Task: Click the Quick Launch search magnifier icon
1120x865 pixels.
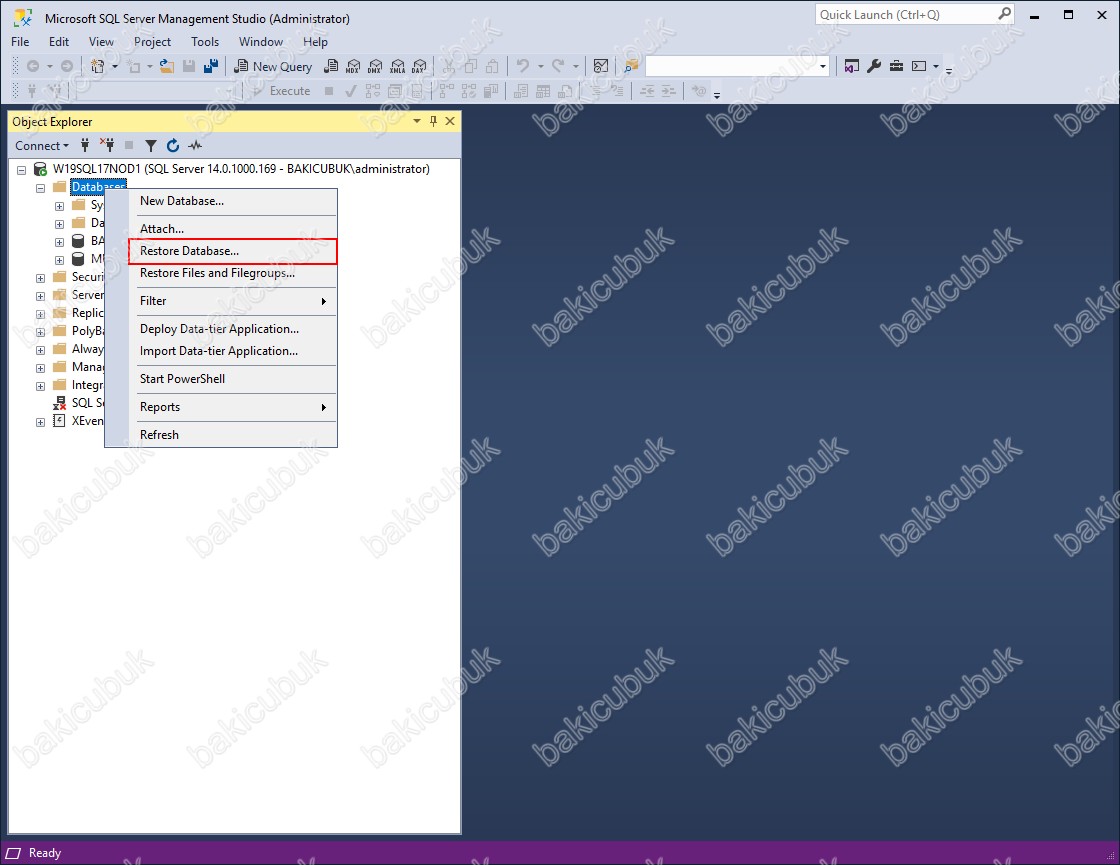Action: tap(1004, 14)
